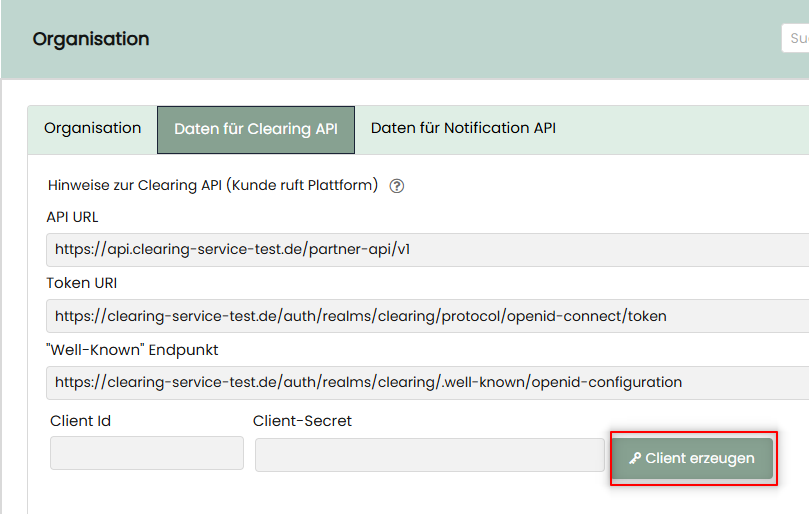Click the Well-Known Endpunkt URL field
The image size is (809, 514).
[427, 382]
